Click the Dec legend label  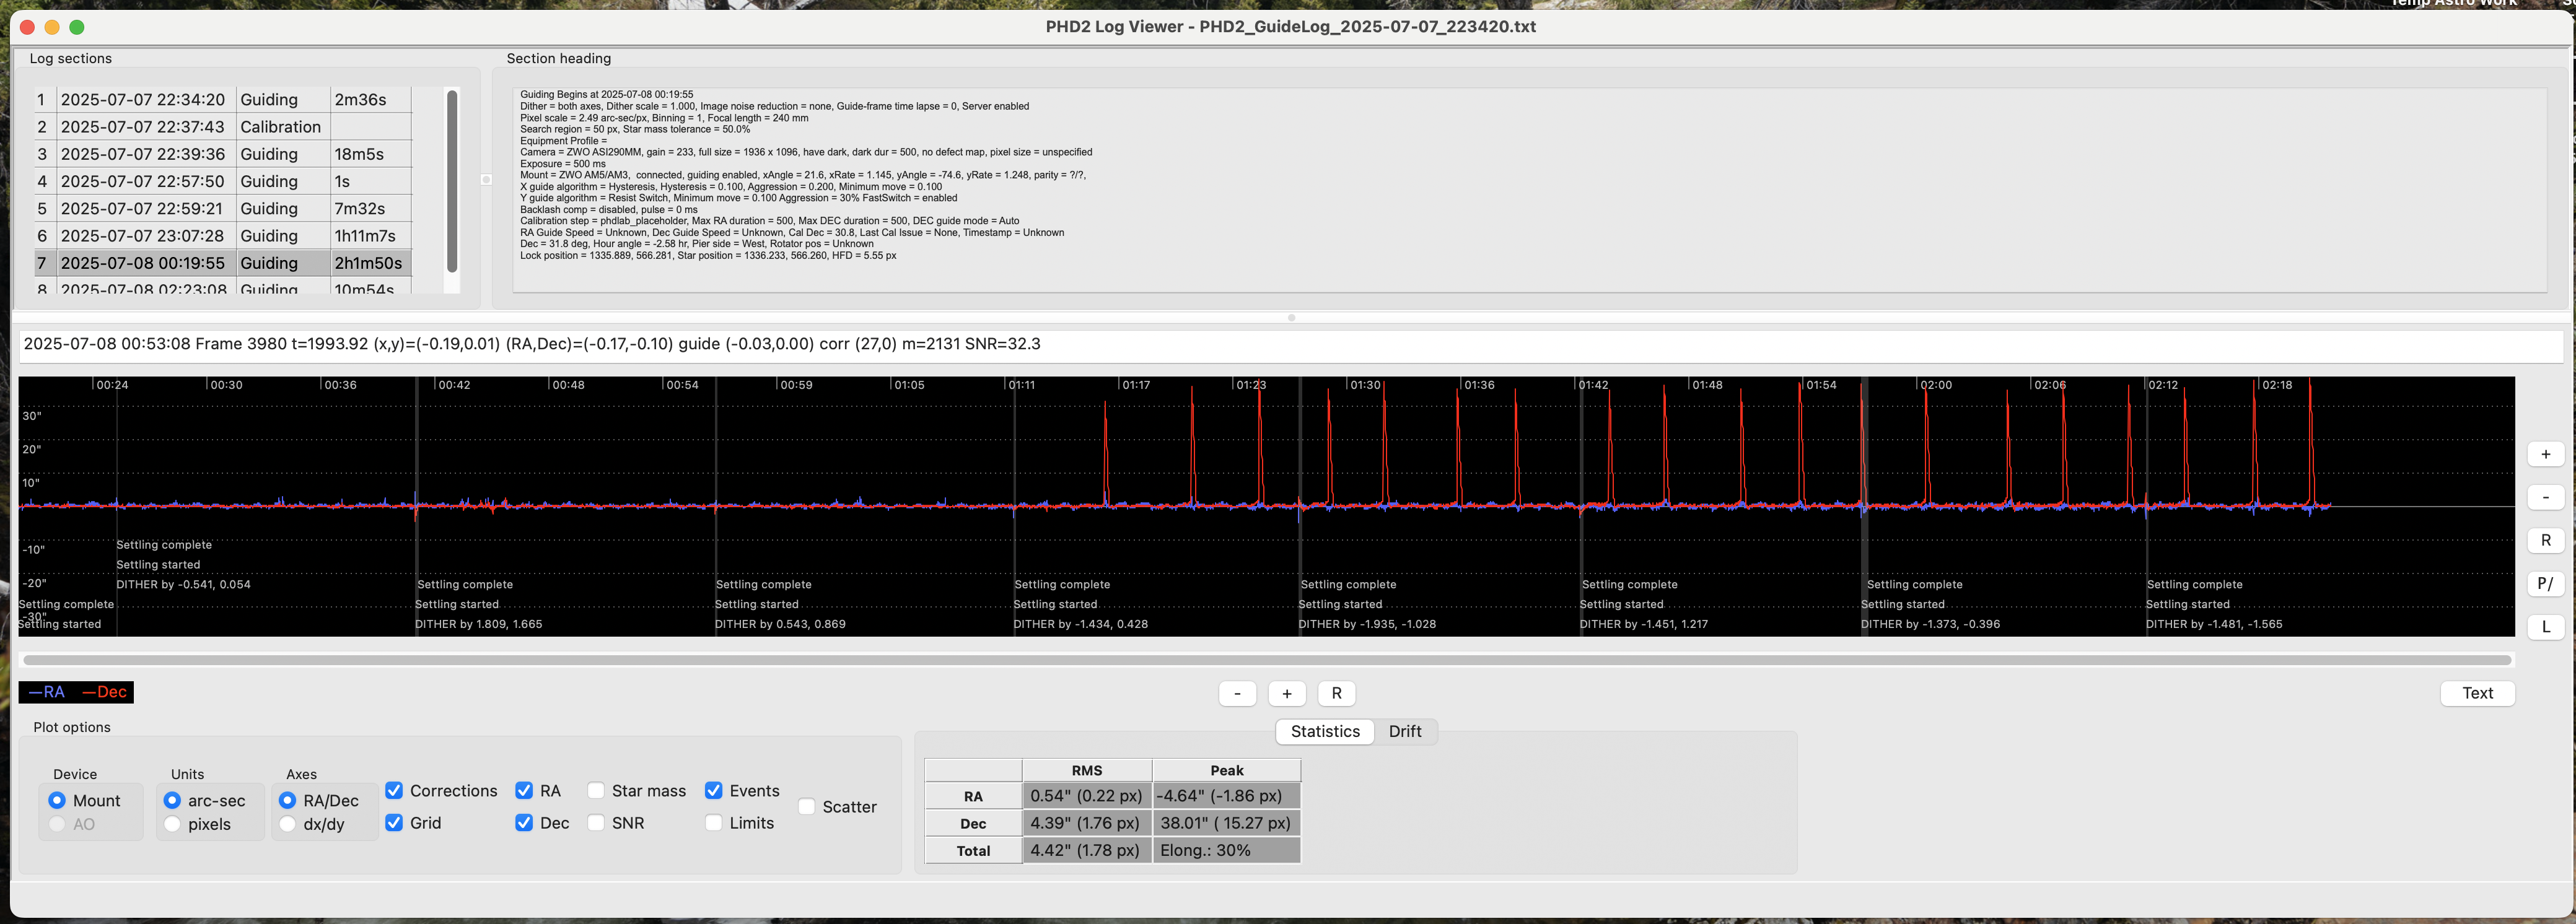tap(104, 692)
